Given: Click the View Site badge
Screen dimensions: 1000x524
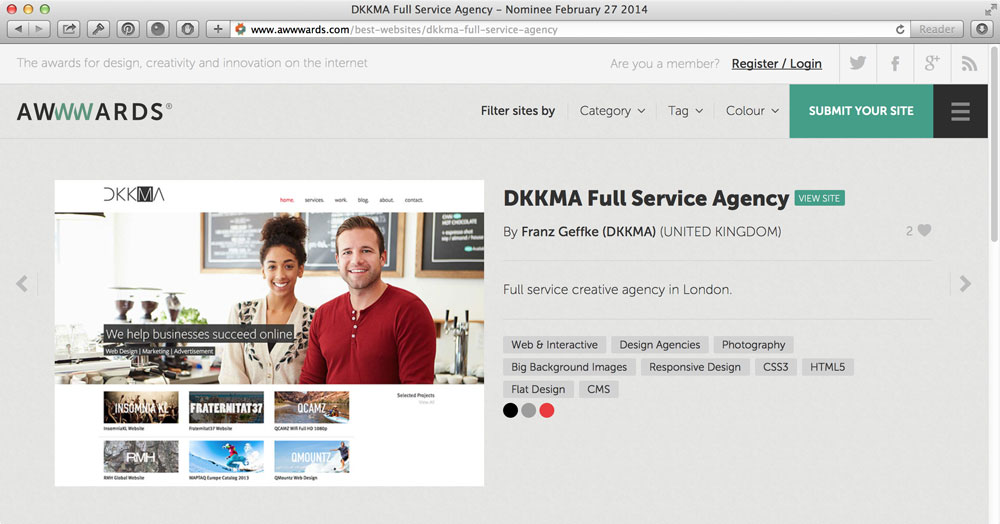Looking at the screenshot, I should tap(820, 198).
